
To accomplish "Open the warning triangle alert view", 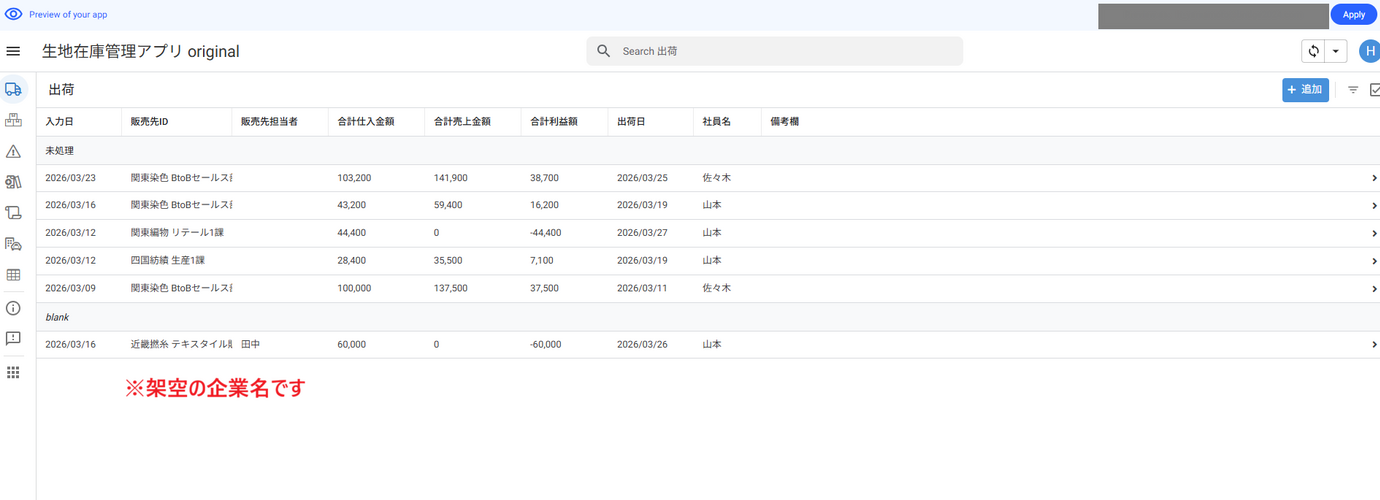I will pyautogui.click(x=13, y=152).
